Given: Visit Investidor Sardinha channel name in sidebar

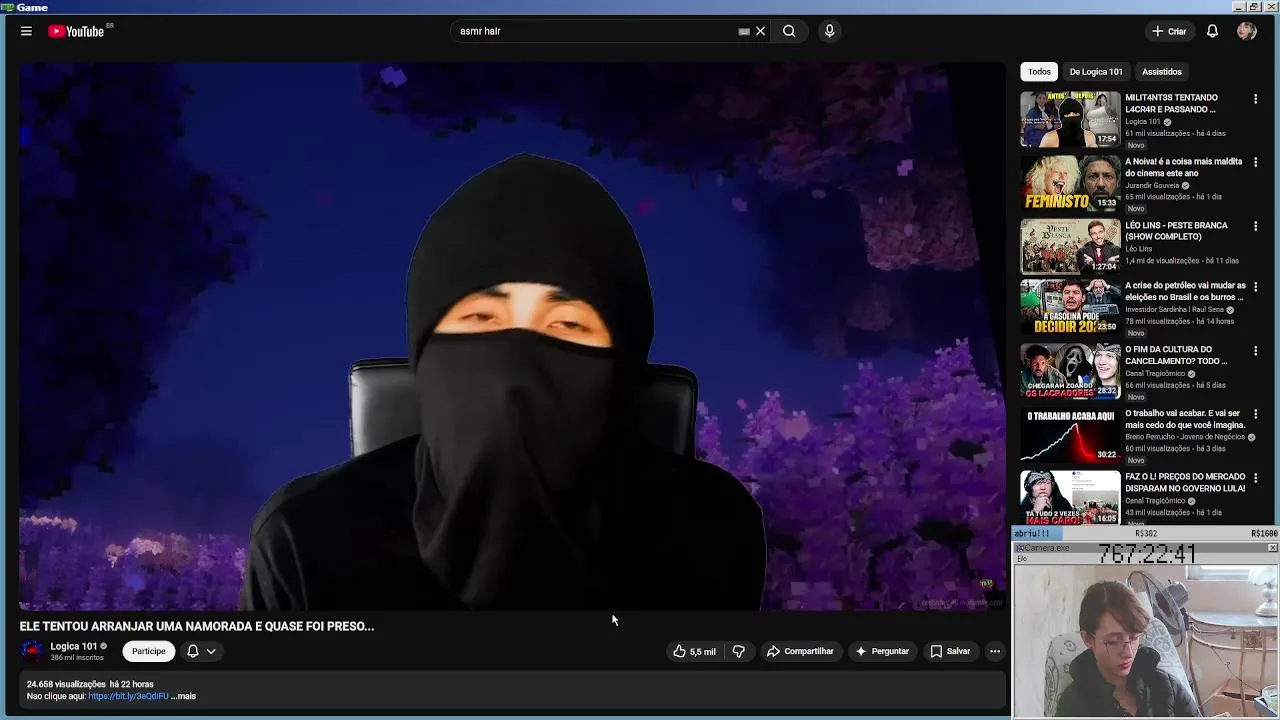Looking at the screenshot, I should click(x=1174, y=309).
